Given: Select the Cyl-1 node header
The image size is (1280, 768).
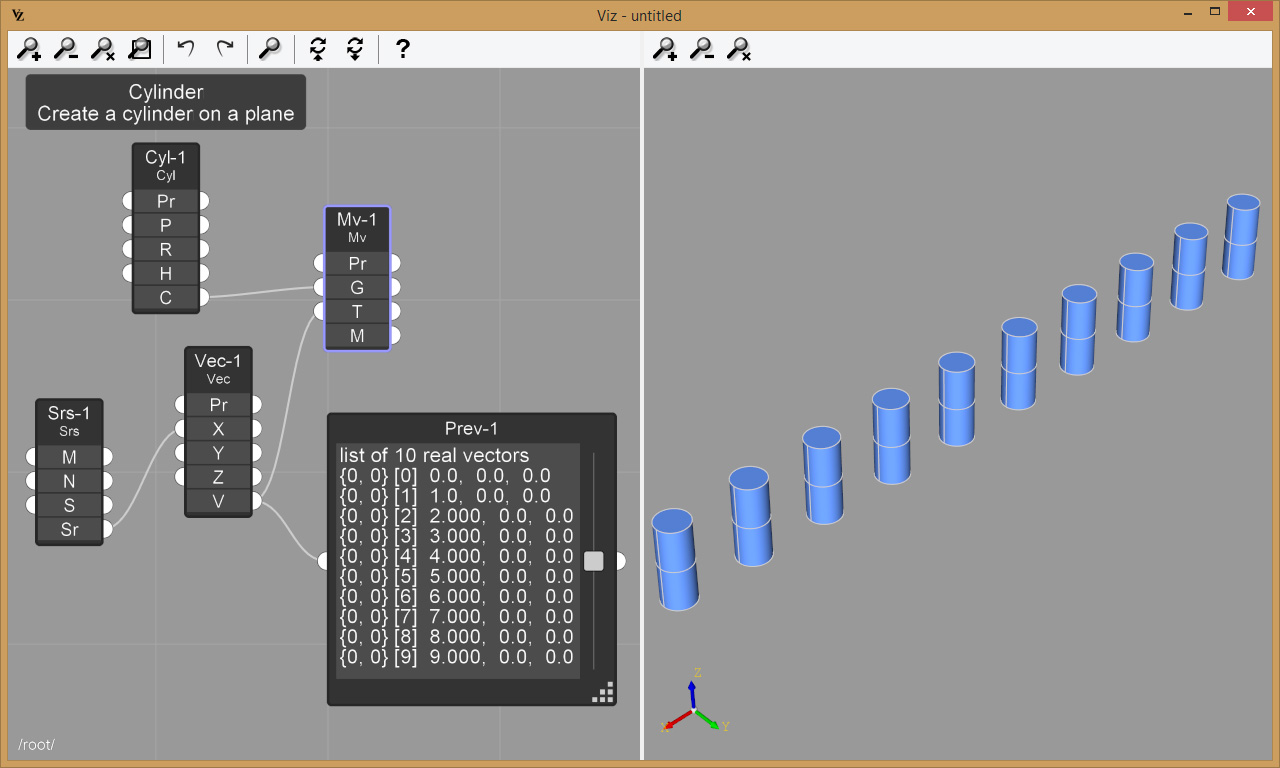Looking at the screenshot, I should (166, 165).
